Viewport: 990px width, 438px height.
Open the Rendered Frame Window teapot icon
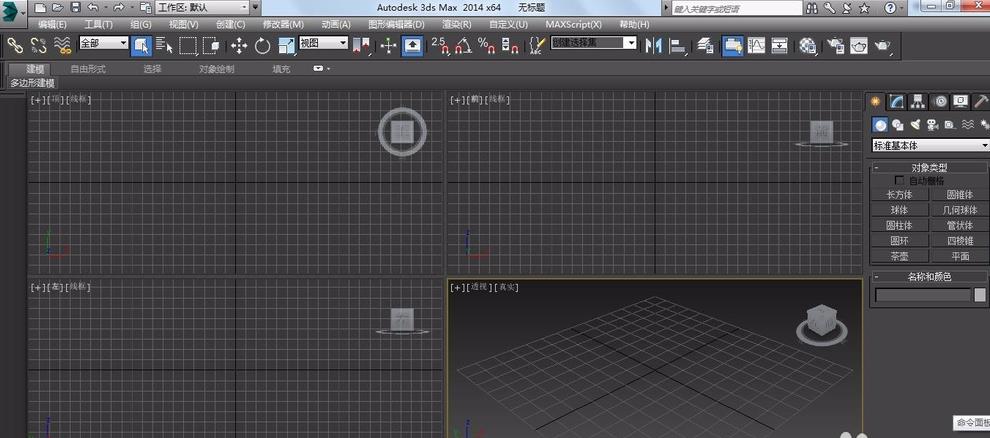click(x=859, y=45)
